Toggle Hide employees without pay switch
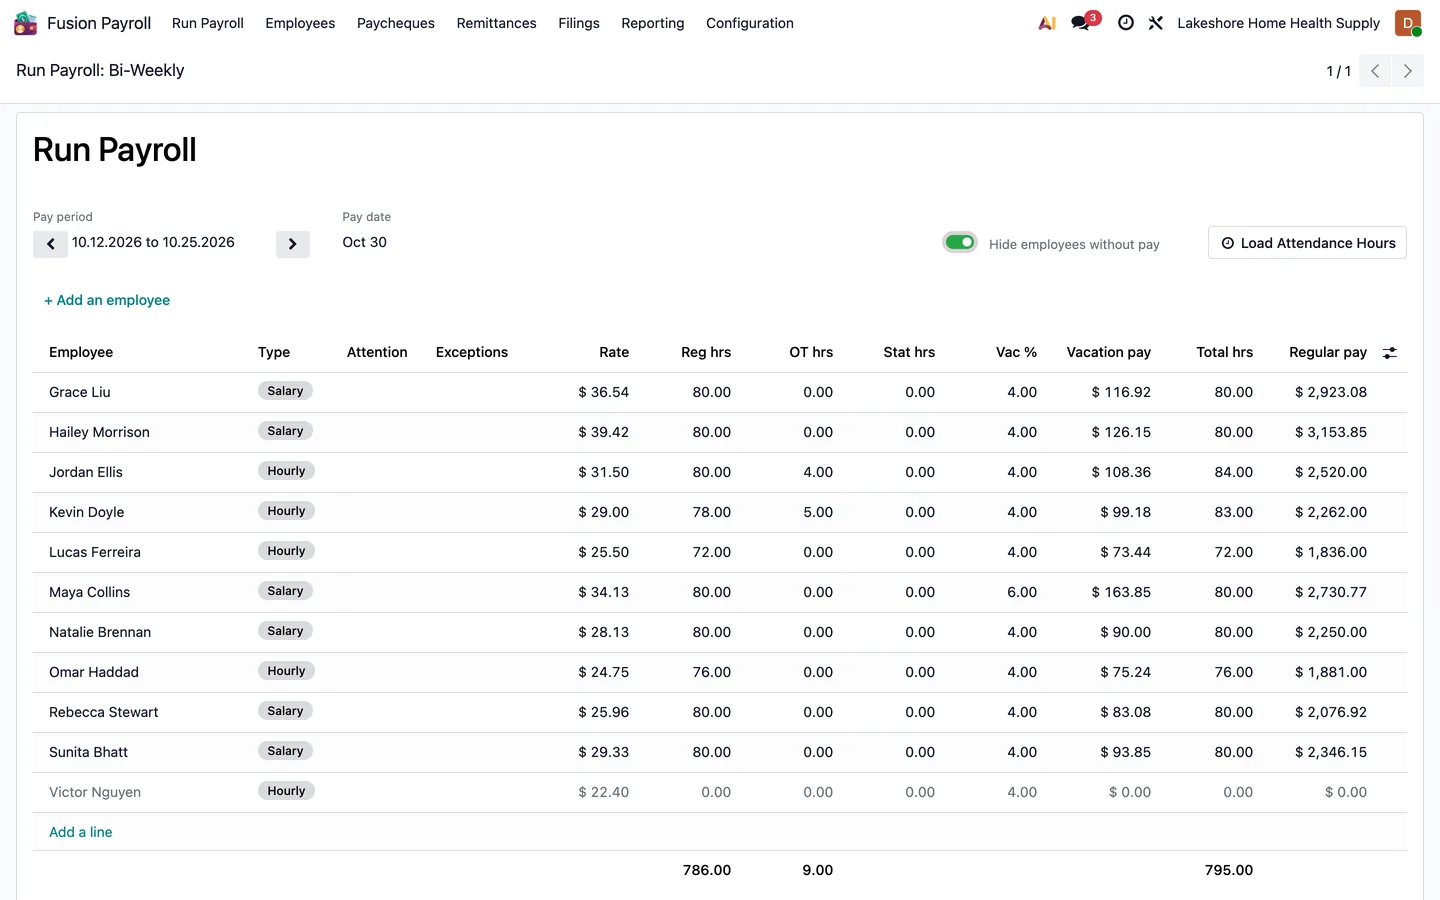1440x900 pixels. [x=960, y=242]
